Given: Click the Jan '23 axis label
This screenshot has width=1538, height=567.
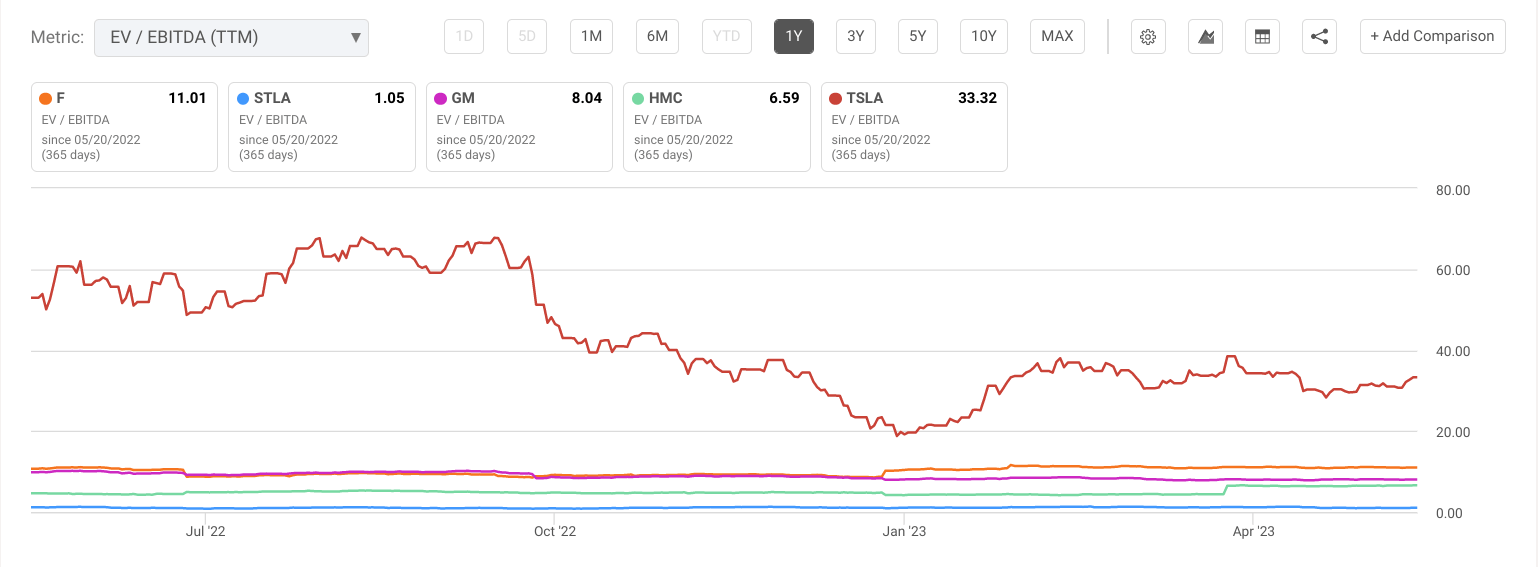Looking at the screenshot, I should [x=904, y=532].
